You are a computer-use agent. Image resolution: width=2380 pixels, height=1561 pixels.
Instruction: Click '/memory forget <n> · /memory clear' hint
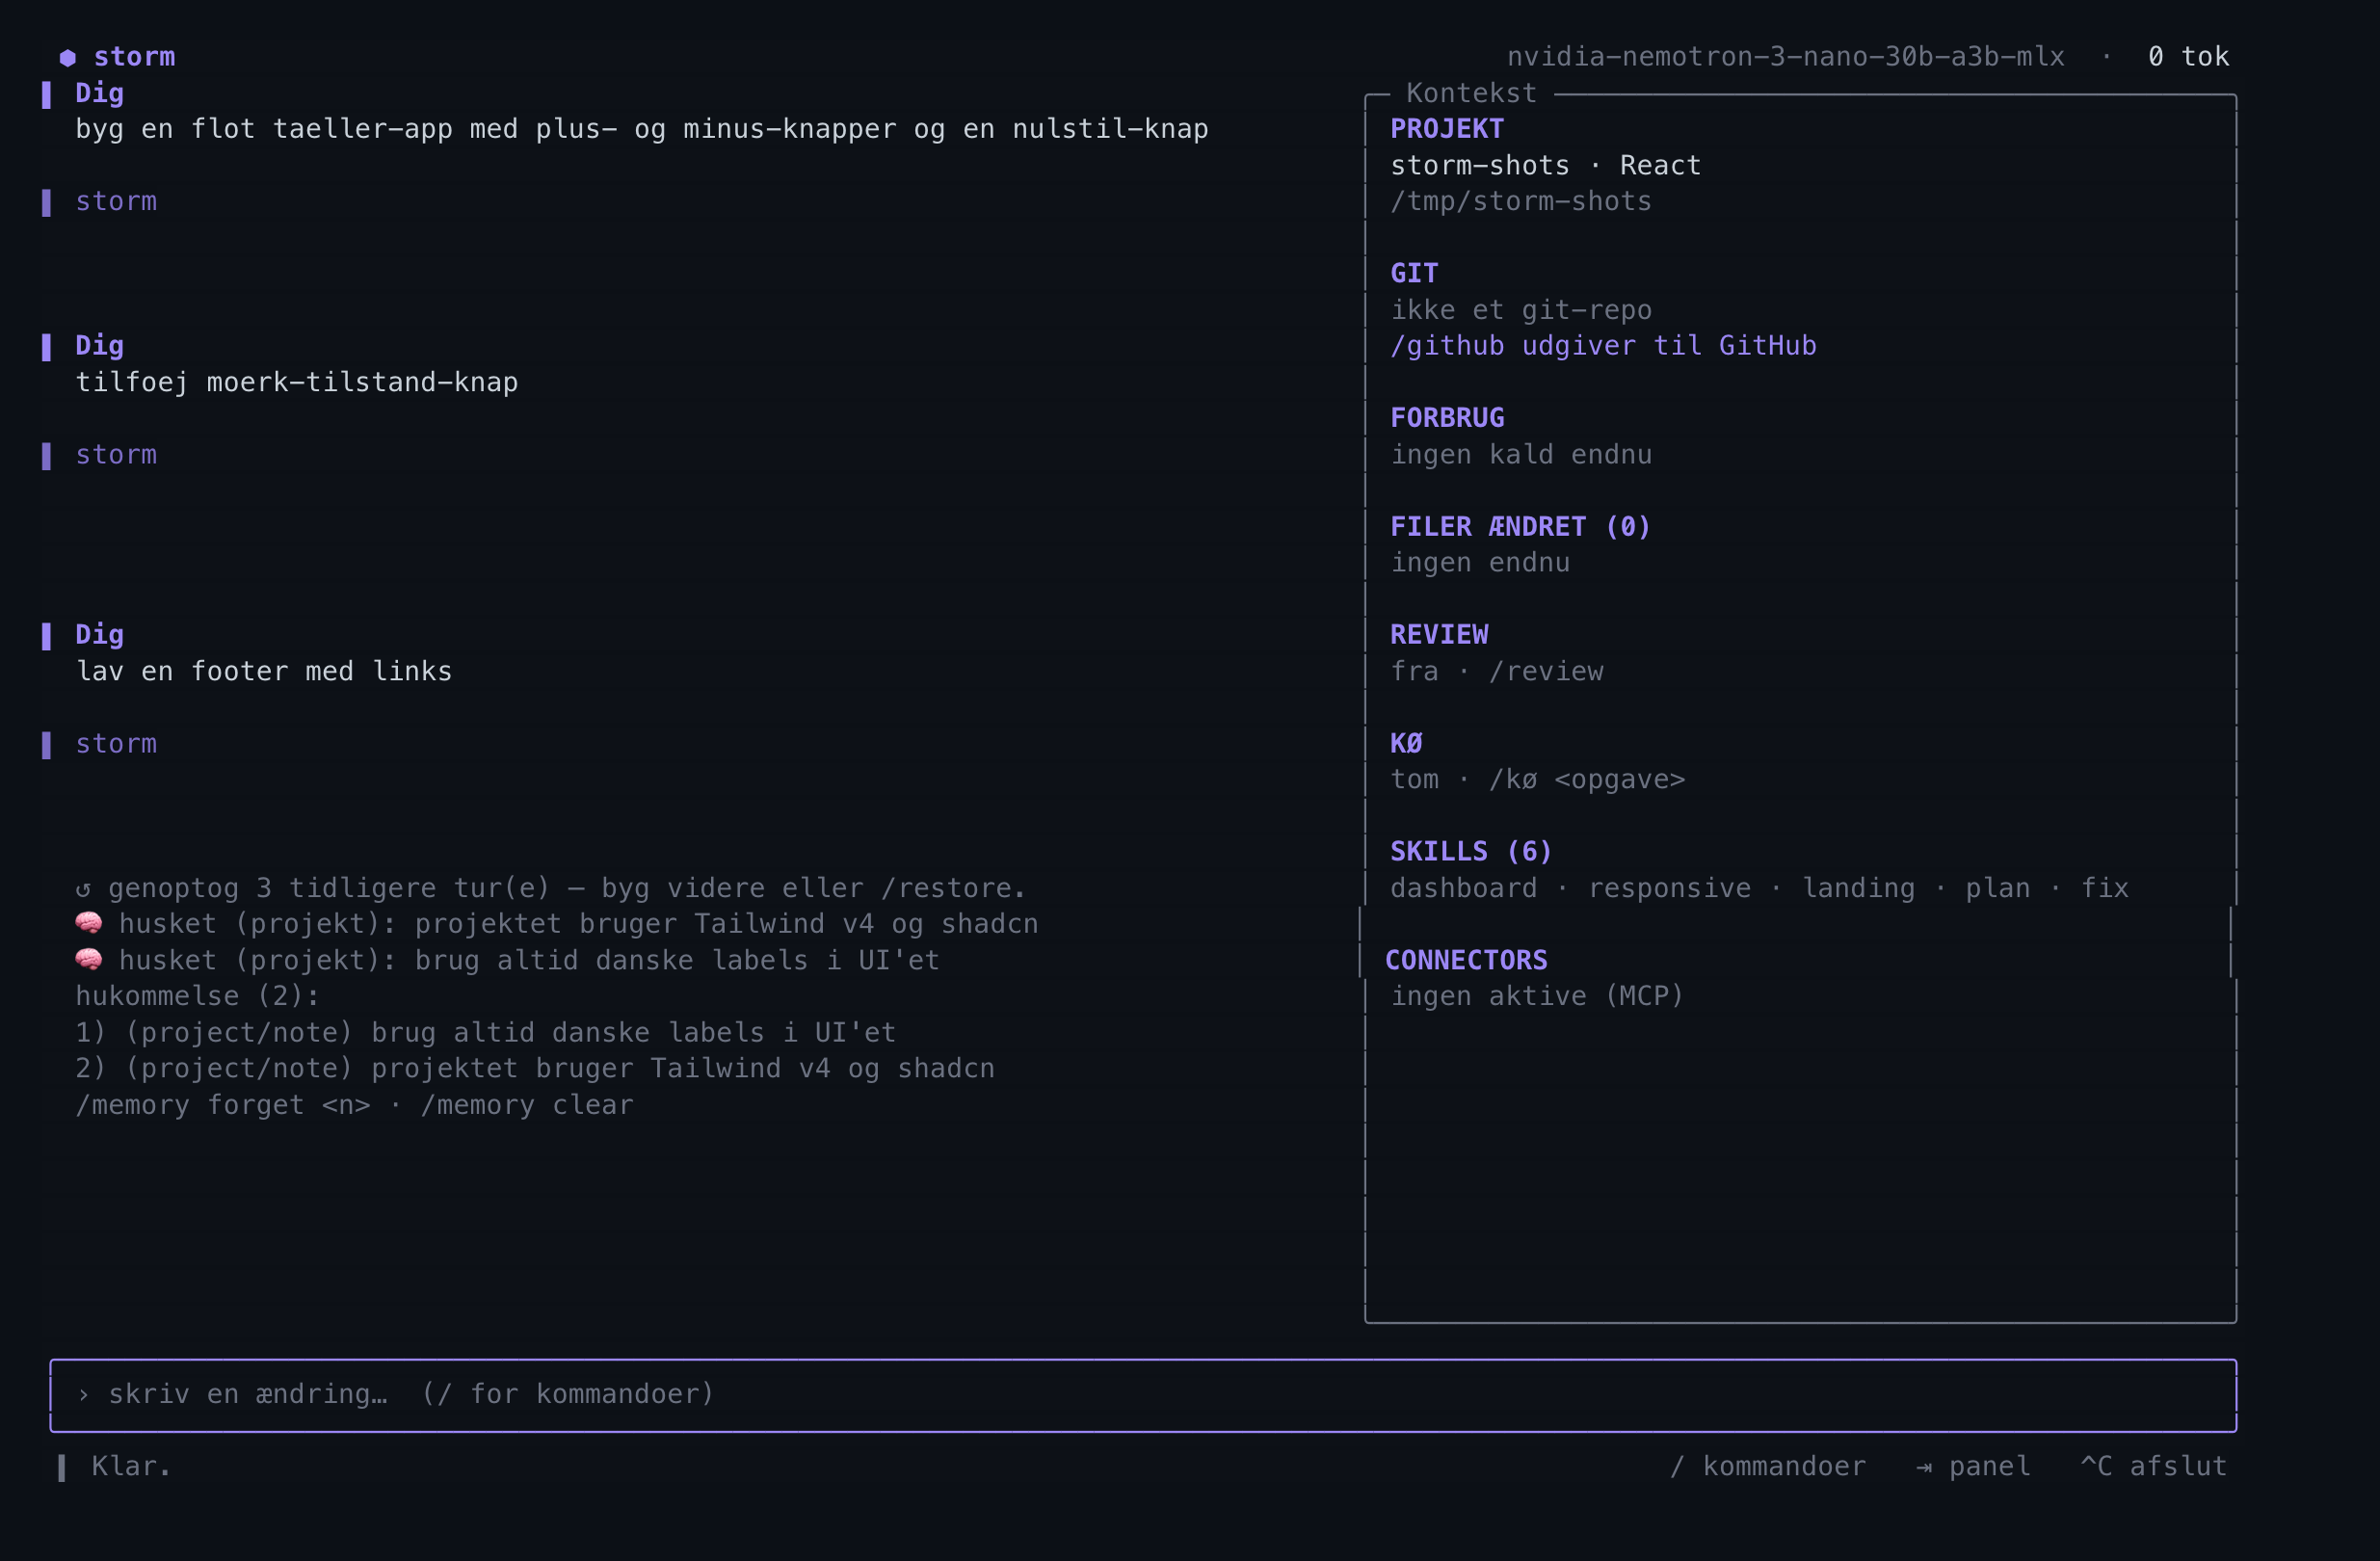tap(354, 1105)
